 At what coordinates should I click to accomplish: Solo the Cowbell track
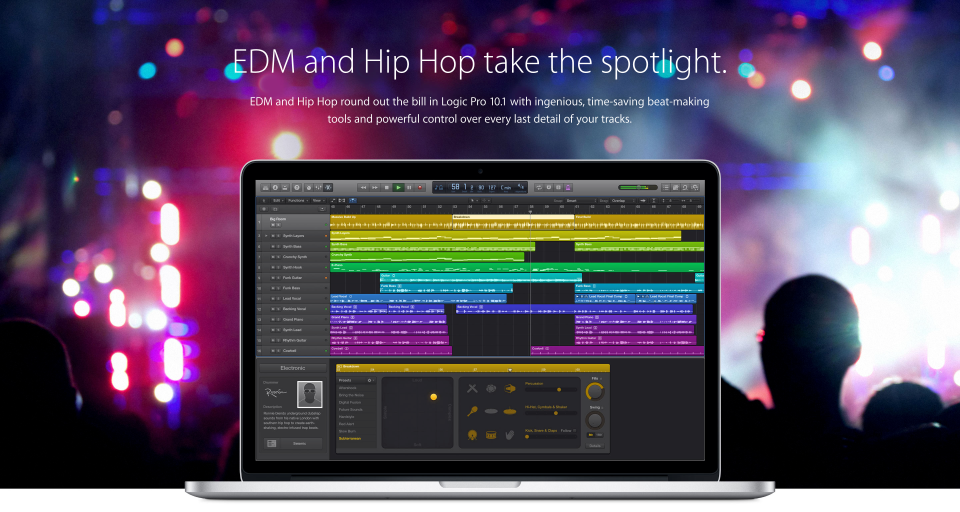click(x=278, y=350)
